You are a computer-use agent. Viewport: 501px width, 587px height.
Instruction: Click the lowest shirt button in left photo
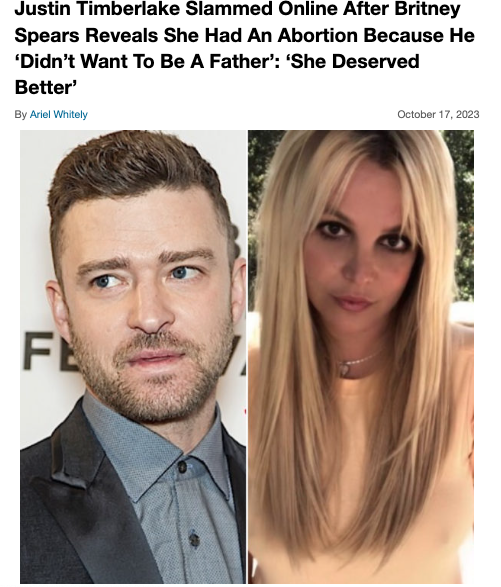194,539
